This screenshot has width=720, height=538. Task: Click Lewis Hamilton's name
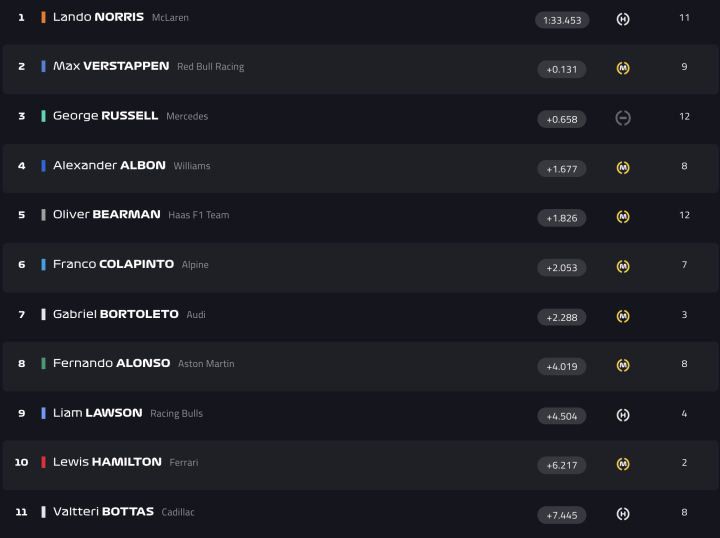point(107,462)
